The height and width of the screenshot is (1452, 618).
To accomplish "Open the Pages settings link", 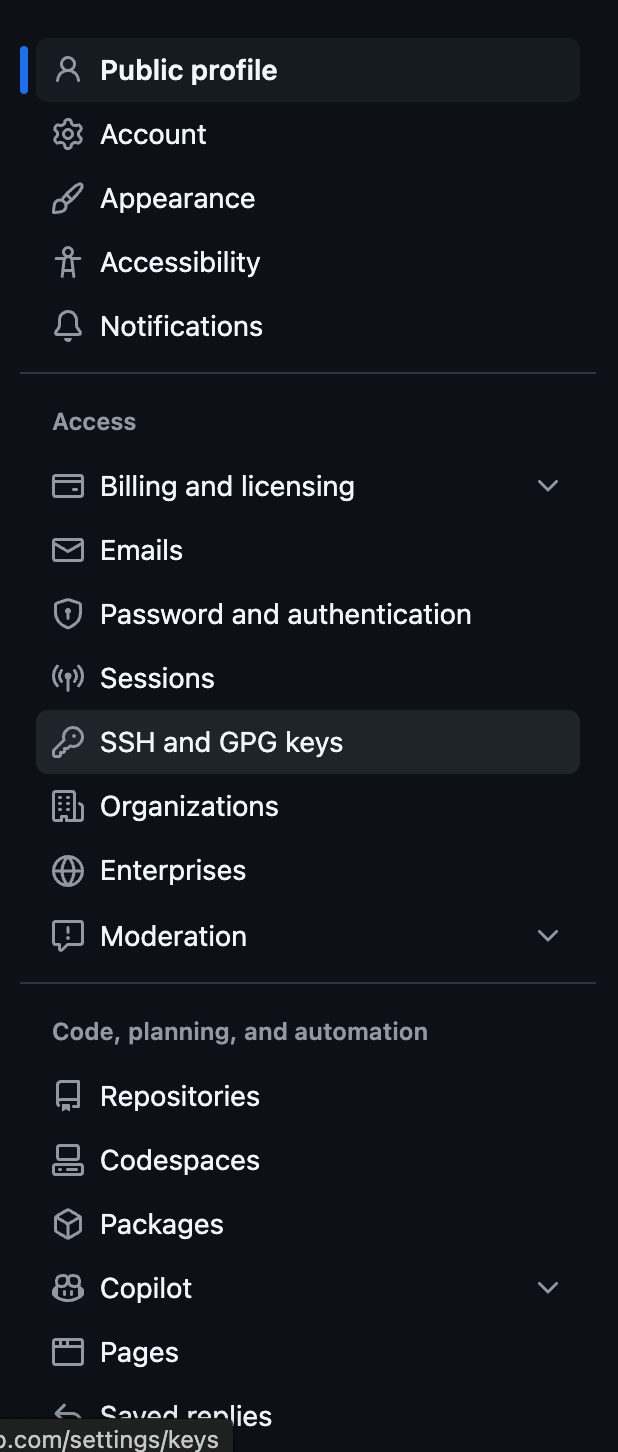I will tap(139, 1352).
